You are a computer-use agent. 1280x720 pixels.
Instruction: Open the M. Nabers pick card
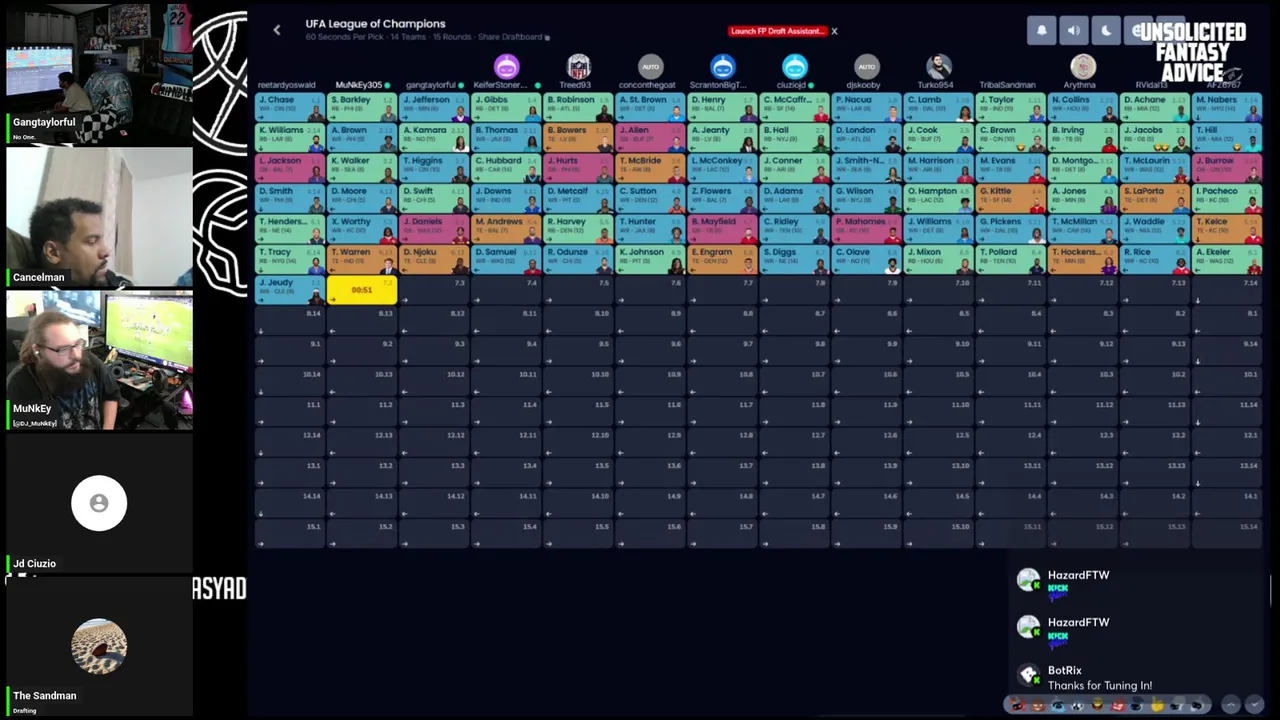(x=1226, y=106)
